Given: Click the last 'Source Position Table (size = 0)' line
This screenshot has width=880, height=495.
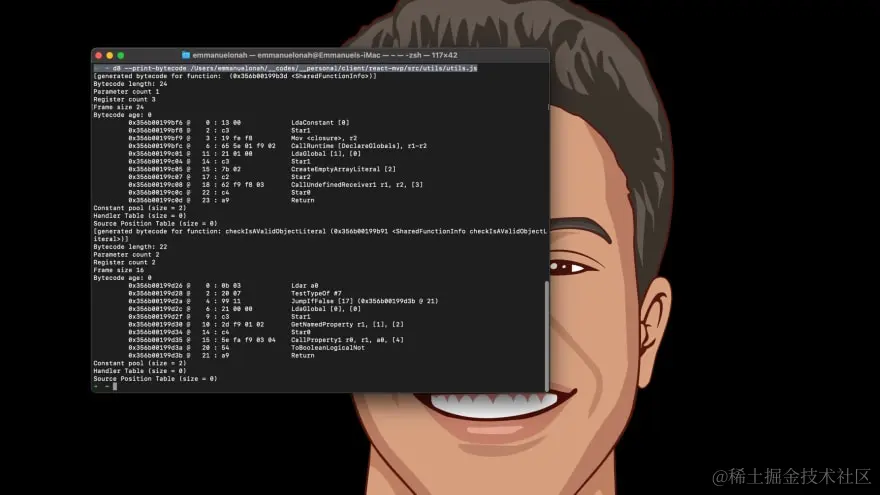Looking at the screenshot, I should click(x=155, y=379).
